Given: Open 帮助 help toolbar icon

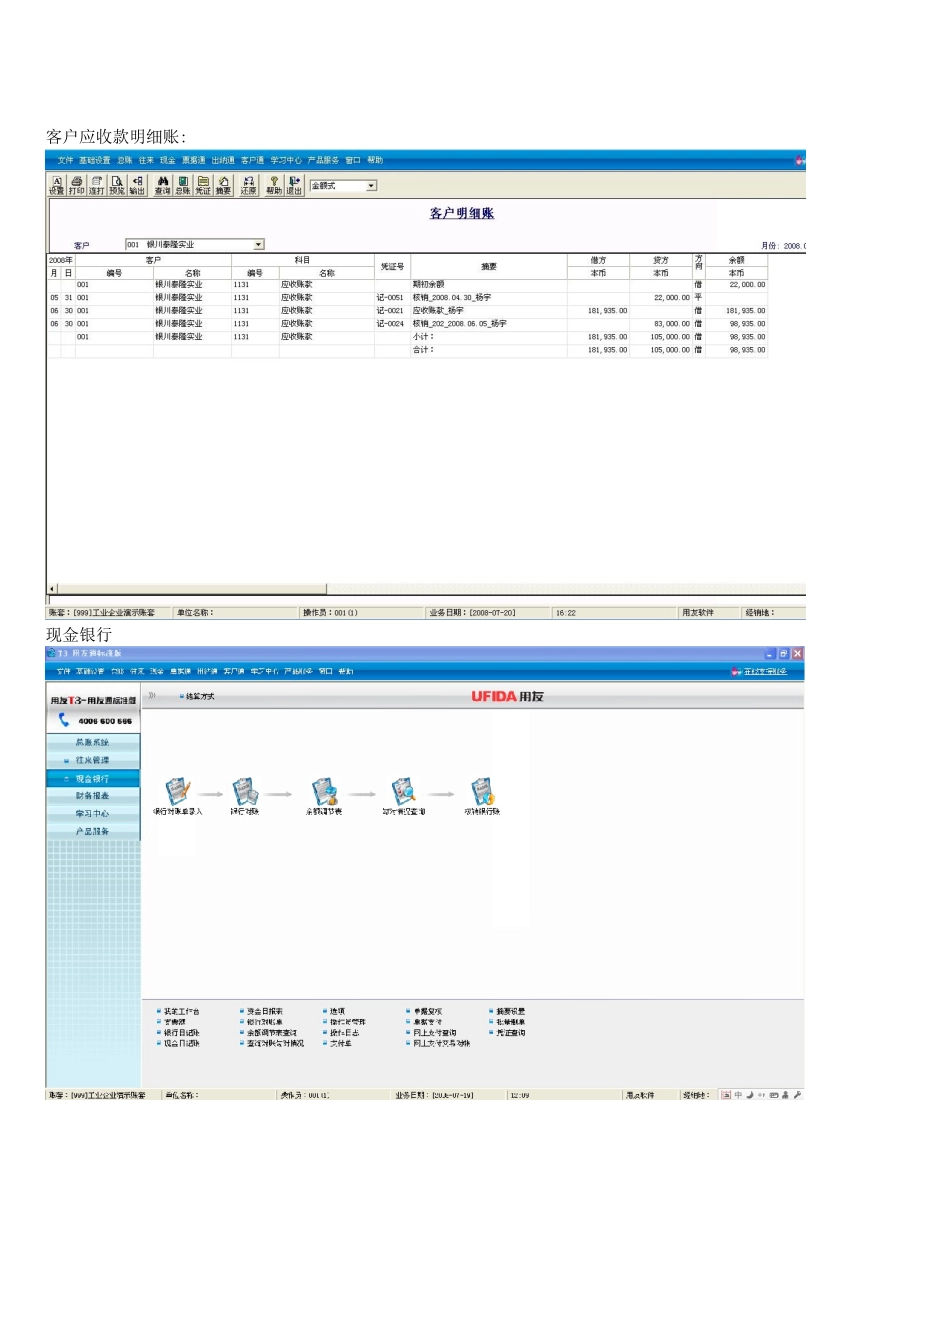Looking at the screenshot, I should click(274, 185).
